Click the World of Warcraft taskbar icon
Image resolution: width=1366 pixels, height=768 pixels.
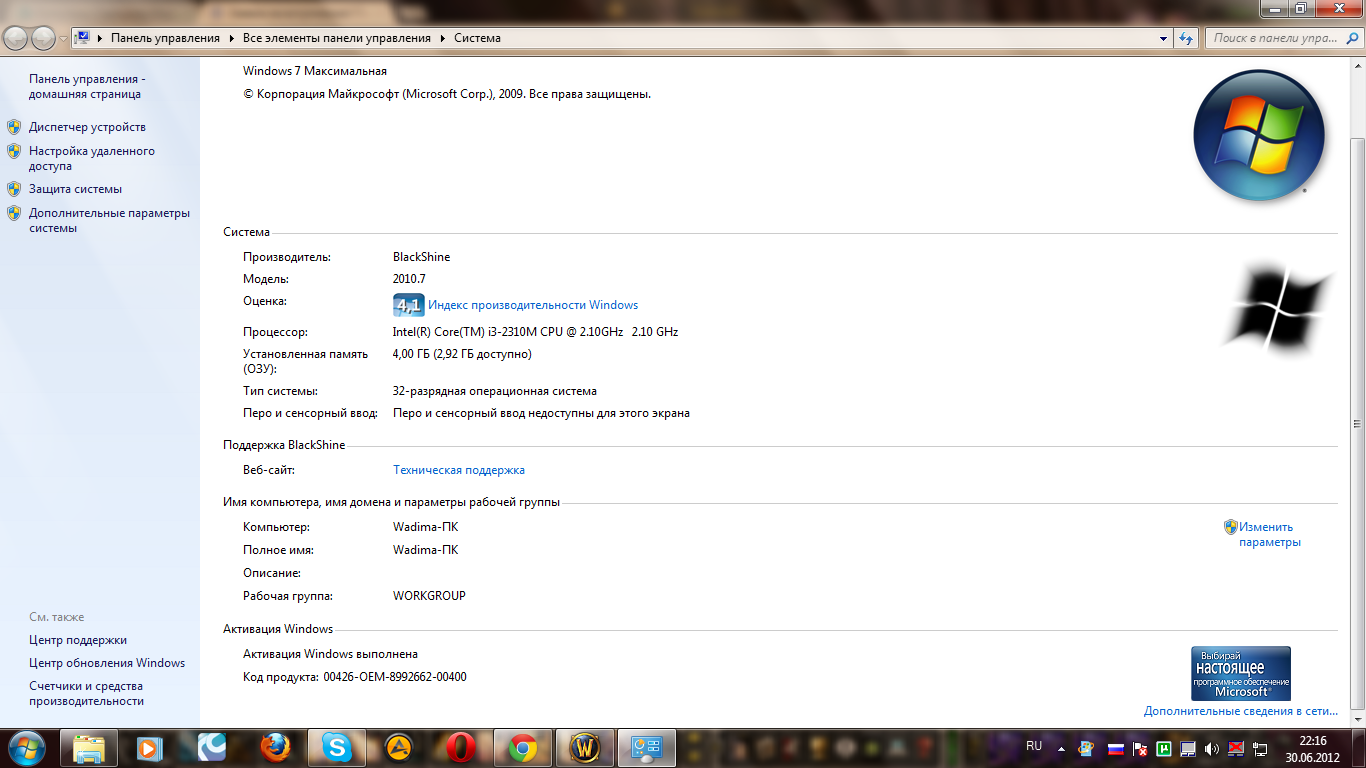coord(584,747)
